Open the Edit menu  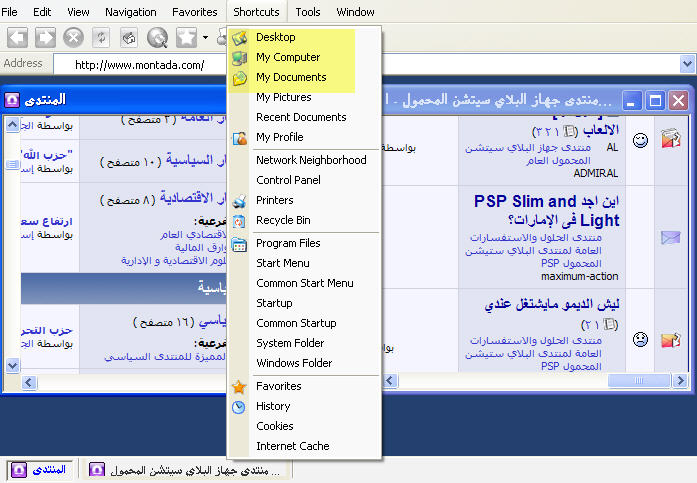coord(42,12)
